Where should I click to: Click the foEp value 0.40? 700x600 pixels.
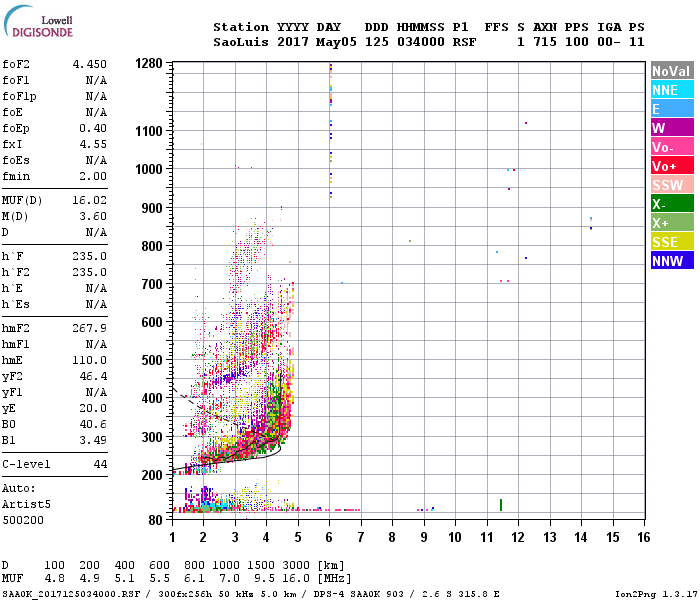[93, 129]
